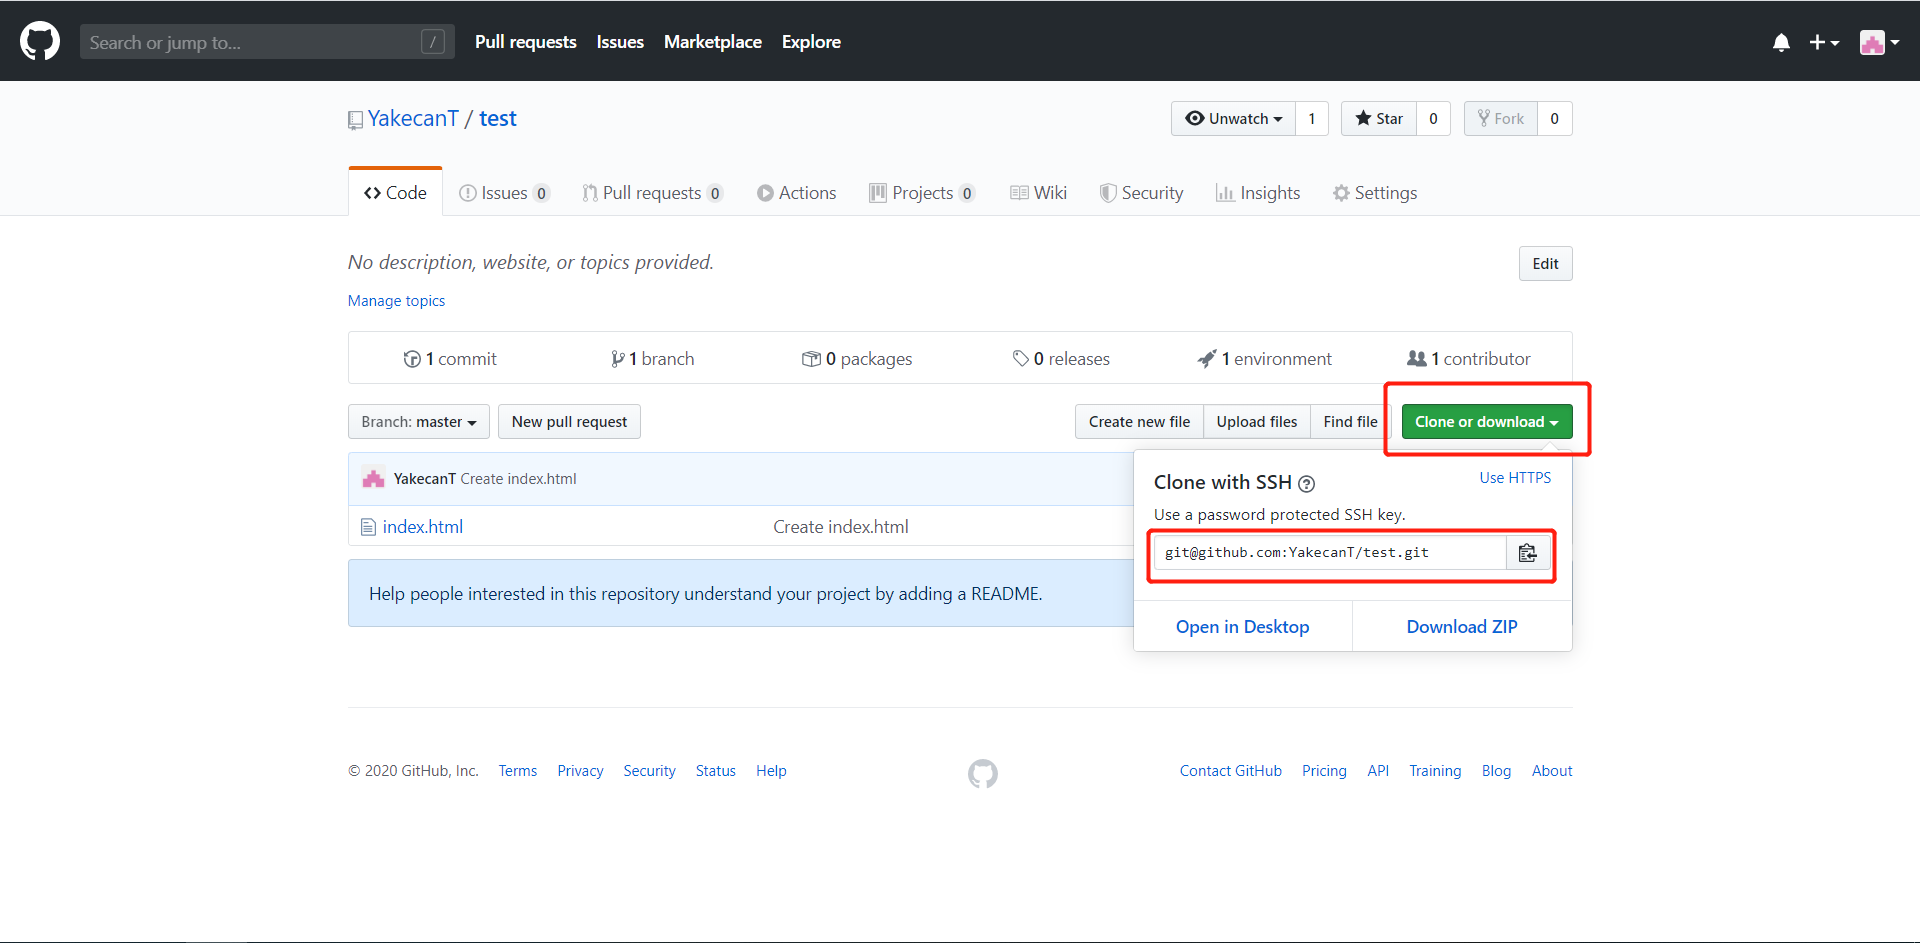Click the stargazers count 0
Image resolution: width=1920 pixels, height=943 pixels.
1433,119
